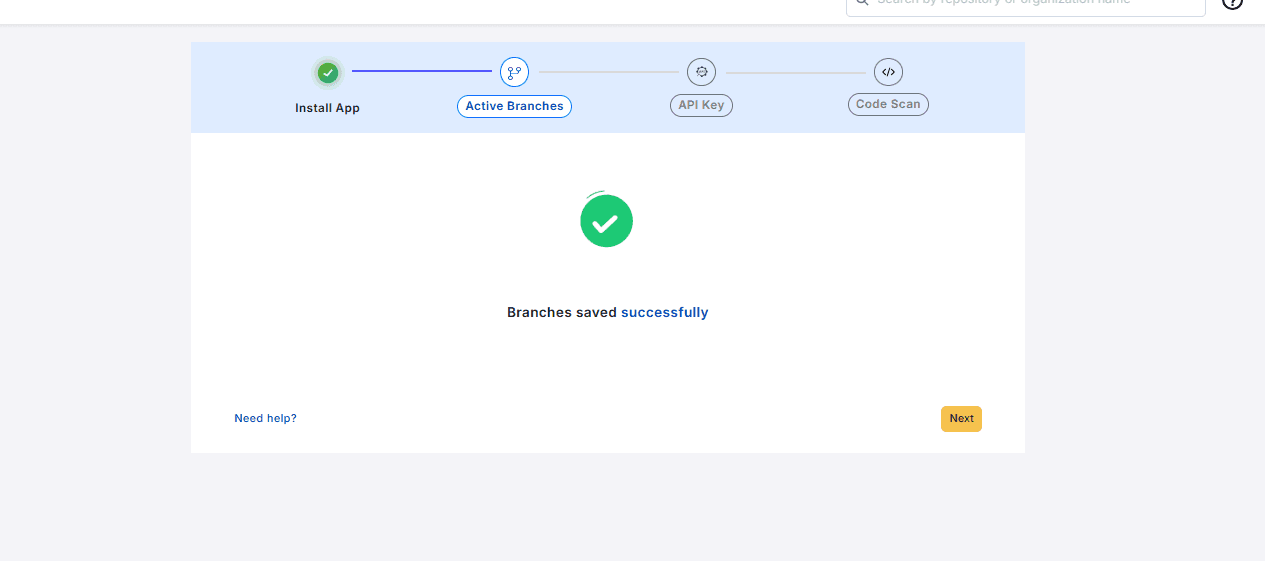The width and height of the screenshot is (1265, 561).
Task: Open help via top-right question mark icon
Action: point(1233,3)
